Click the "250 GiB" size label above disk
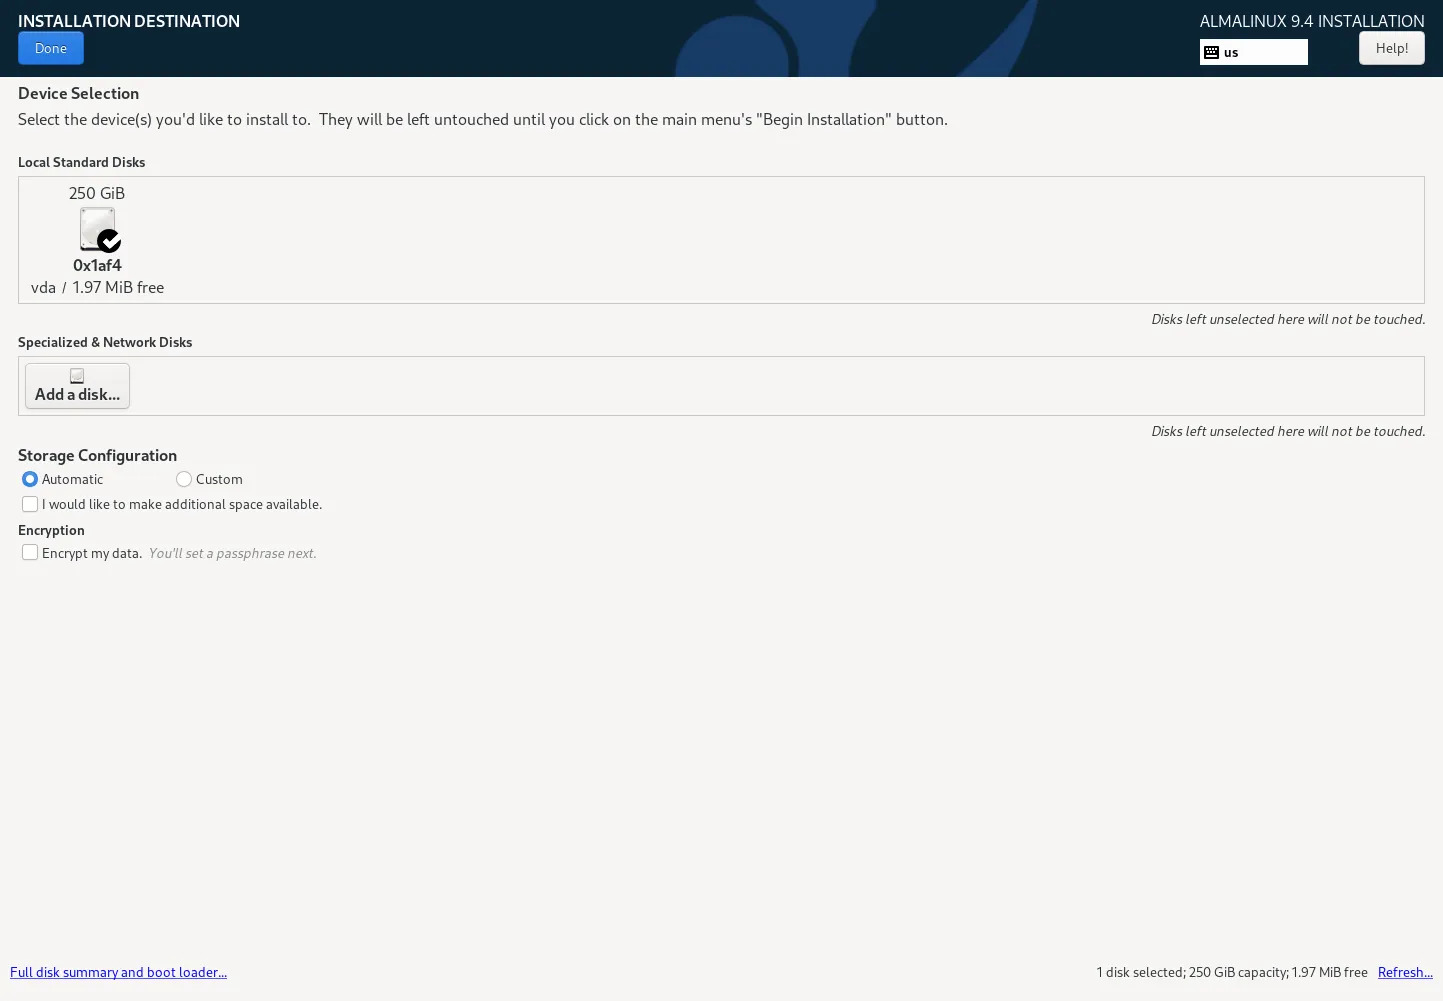Image resolution: width=1443 pixels, height=1001 pixels. click(97, 193)
